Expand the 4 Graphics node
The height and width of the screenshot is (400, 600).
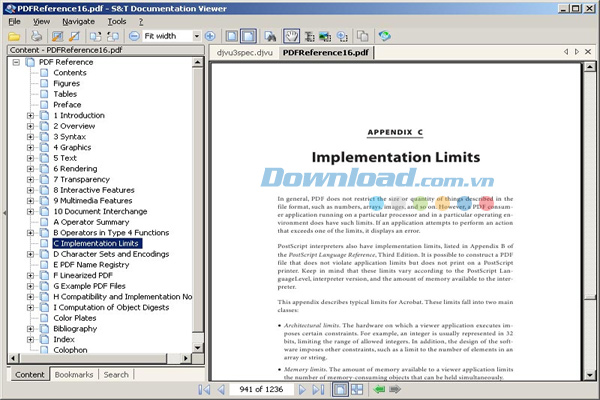click(x=30, y=147)
